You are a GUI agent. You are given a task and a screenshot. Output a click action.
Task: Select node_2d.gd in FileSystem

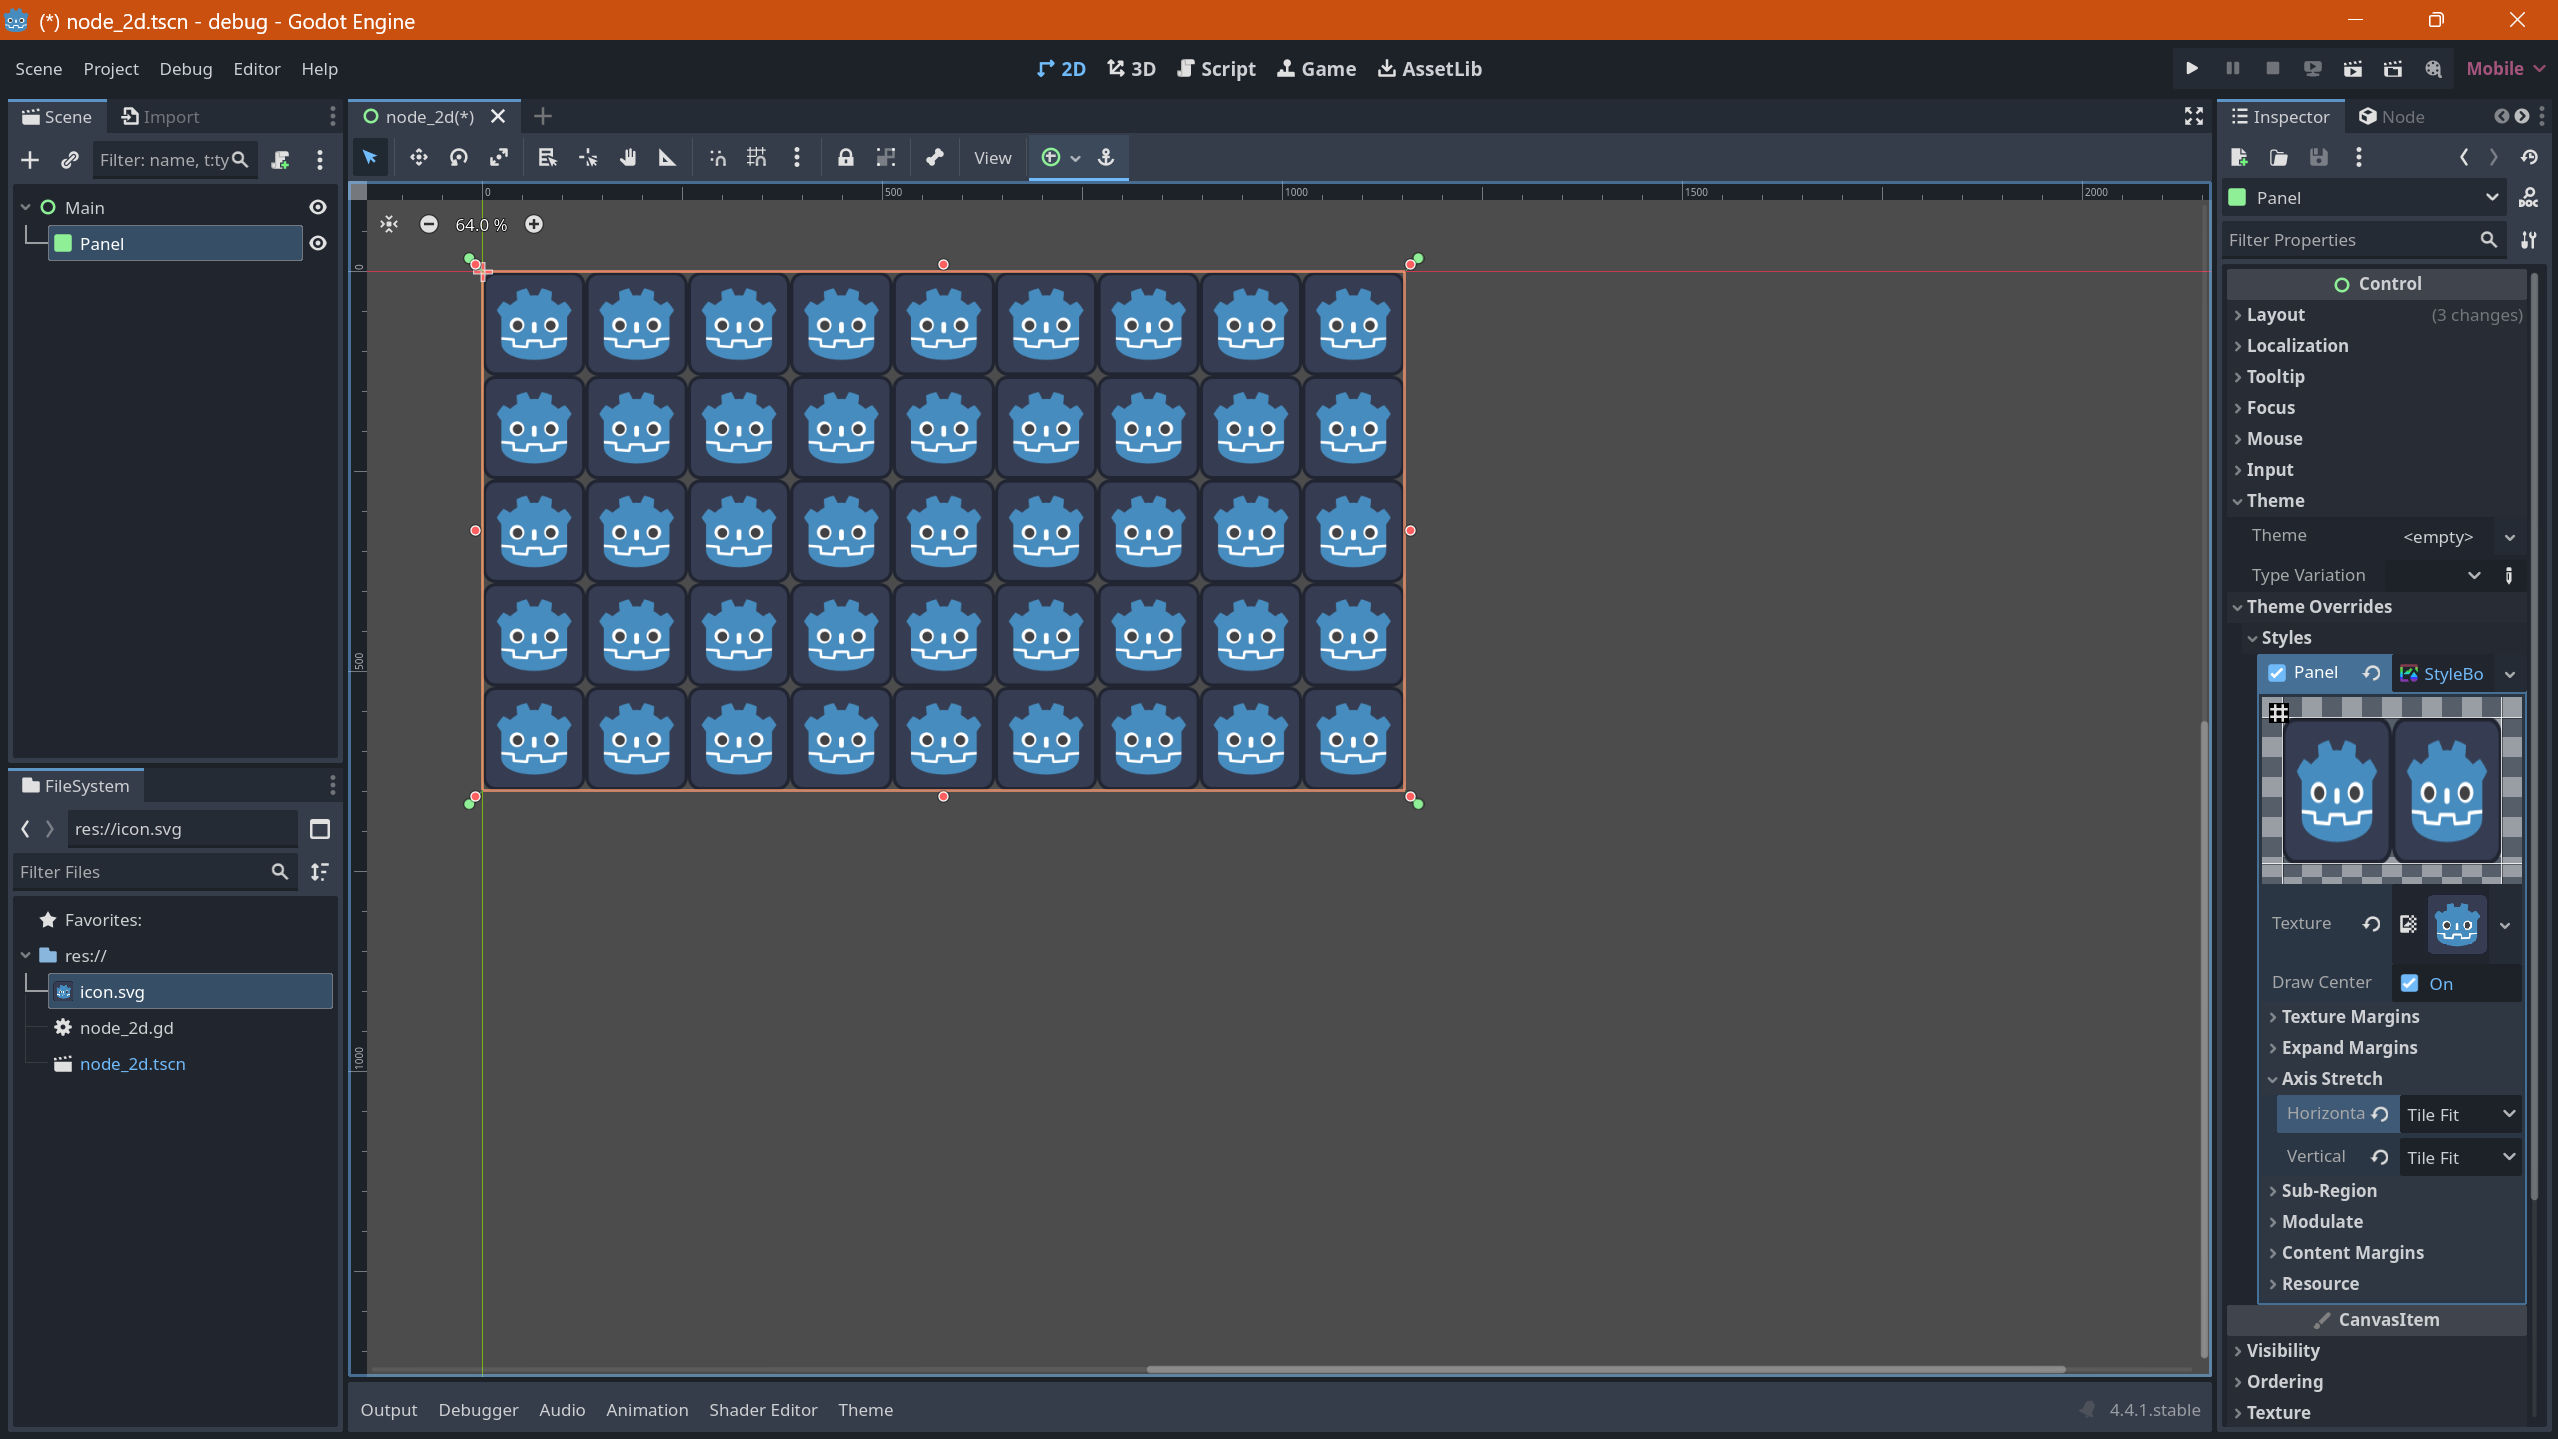[x=126, y=1028]
